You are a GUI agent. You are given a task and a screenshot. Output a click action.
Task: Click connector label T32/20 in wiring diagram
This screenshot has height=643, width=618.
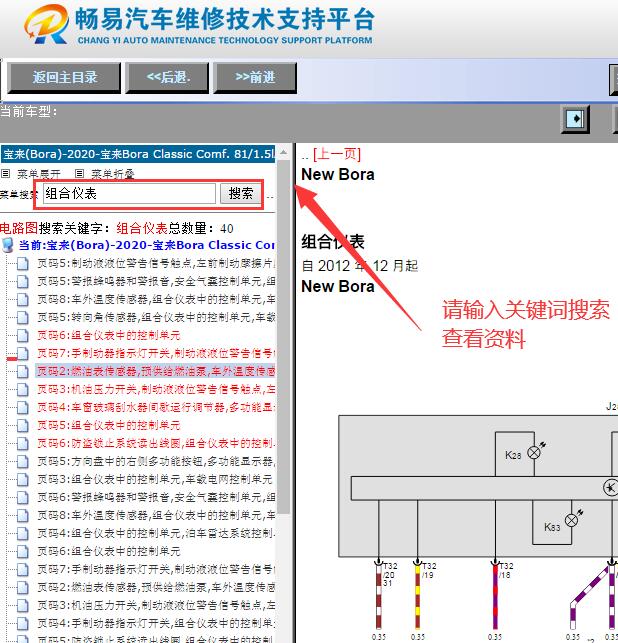point(389,574)
